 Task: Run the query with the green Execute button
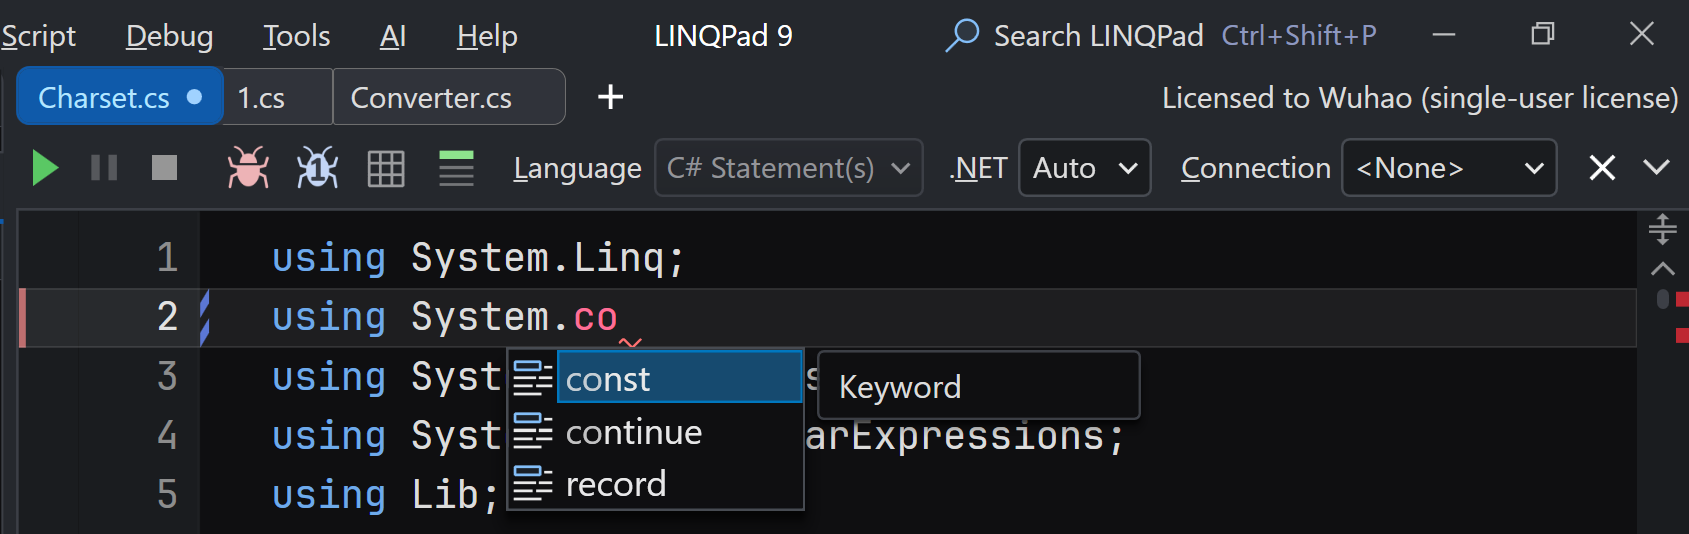(44, 168)
